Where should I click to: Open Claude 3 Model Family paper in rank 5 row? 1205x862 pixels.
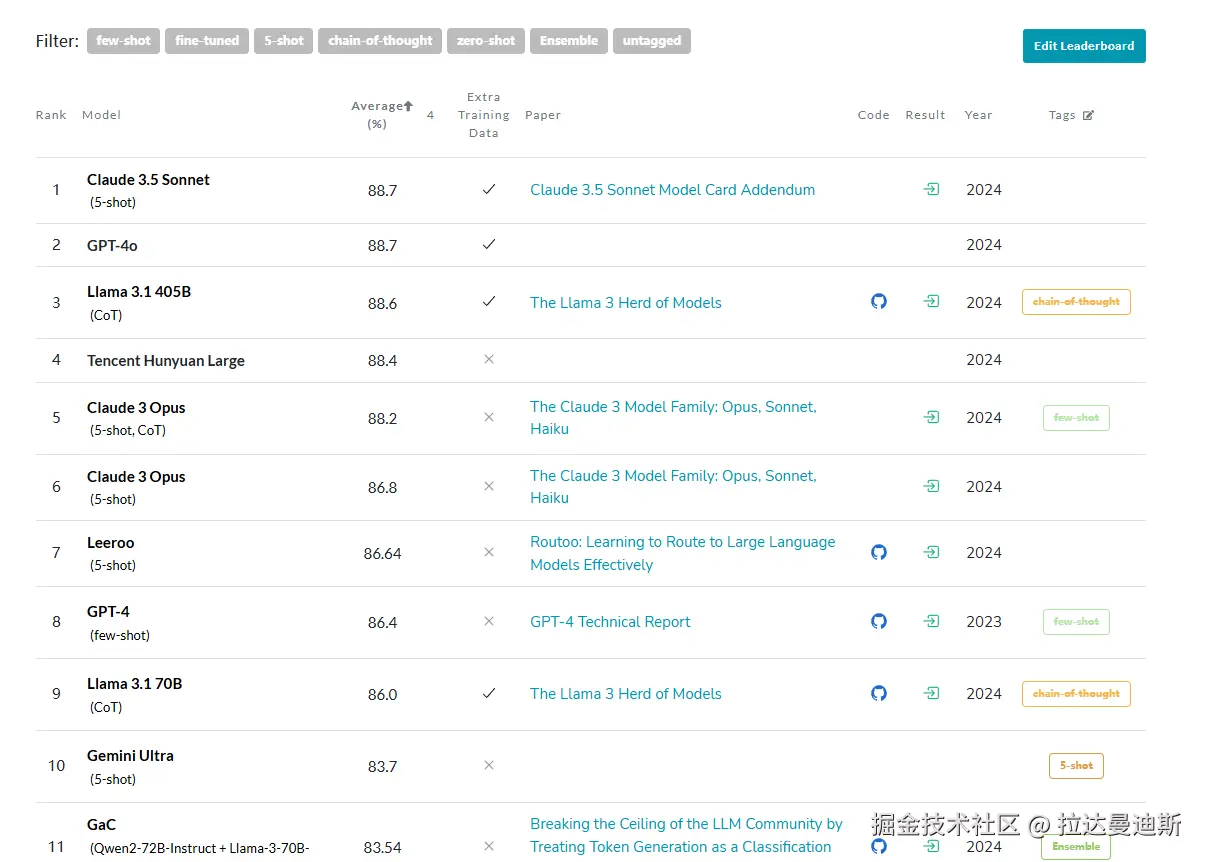coord(673,418)
